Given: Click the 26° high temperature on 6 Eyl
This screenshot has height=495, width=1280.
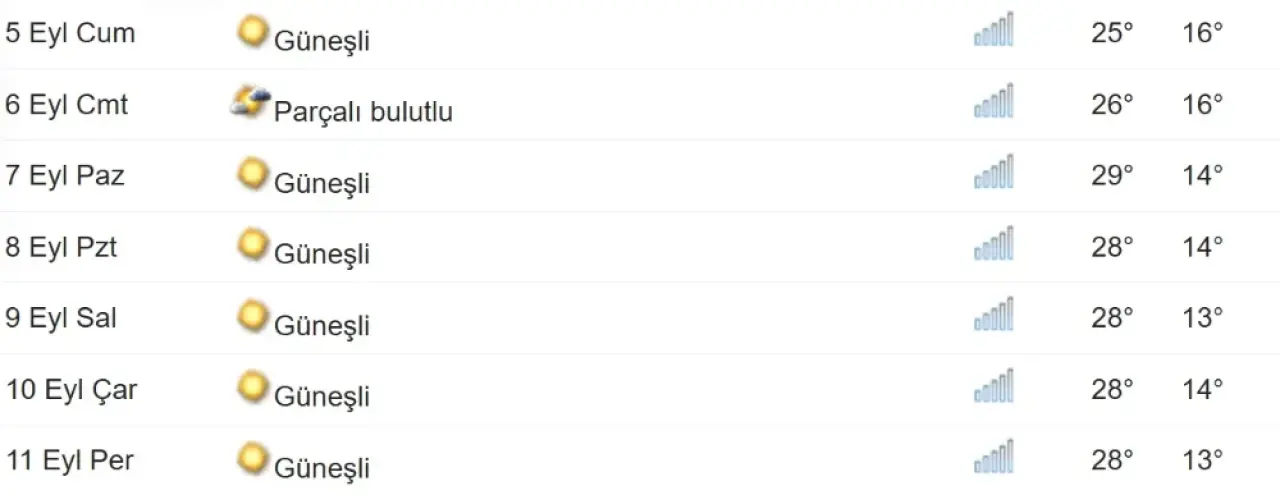Looking at the screenshot, I should pyautogui.click(x=1112, y=104).
